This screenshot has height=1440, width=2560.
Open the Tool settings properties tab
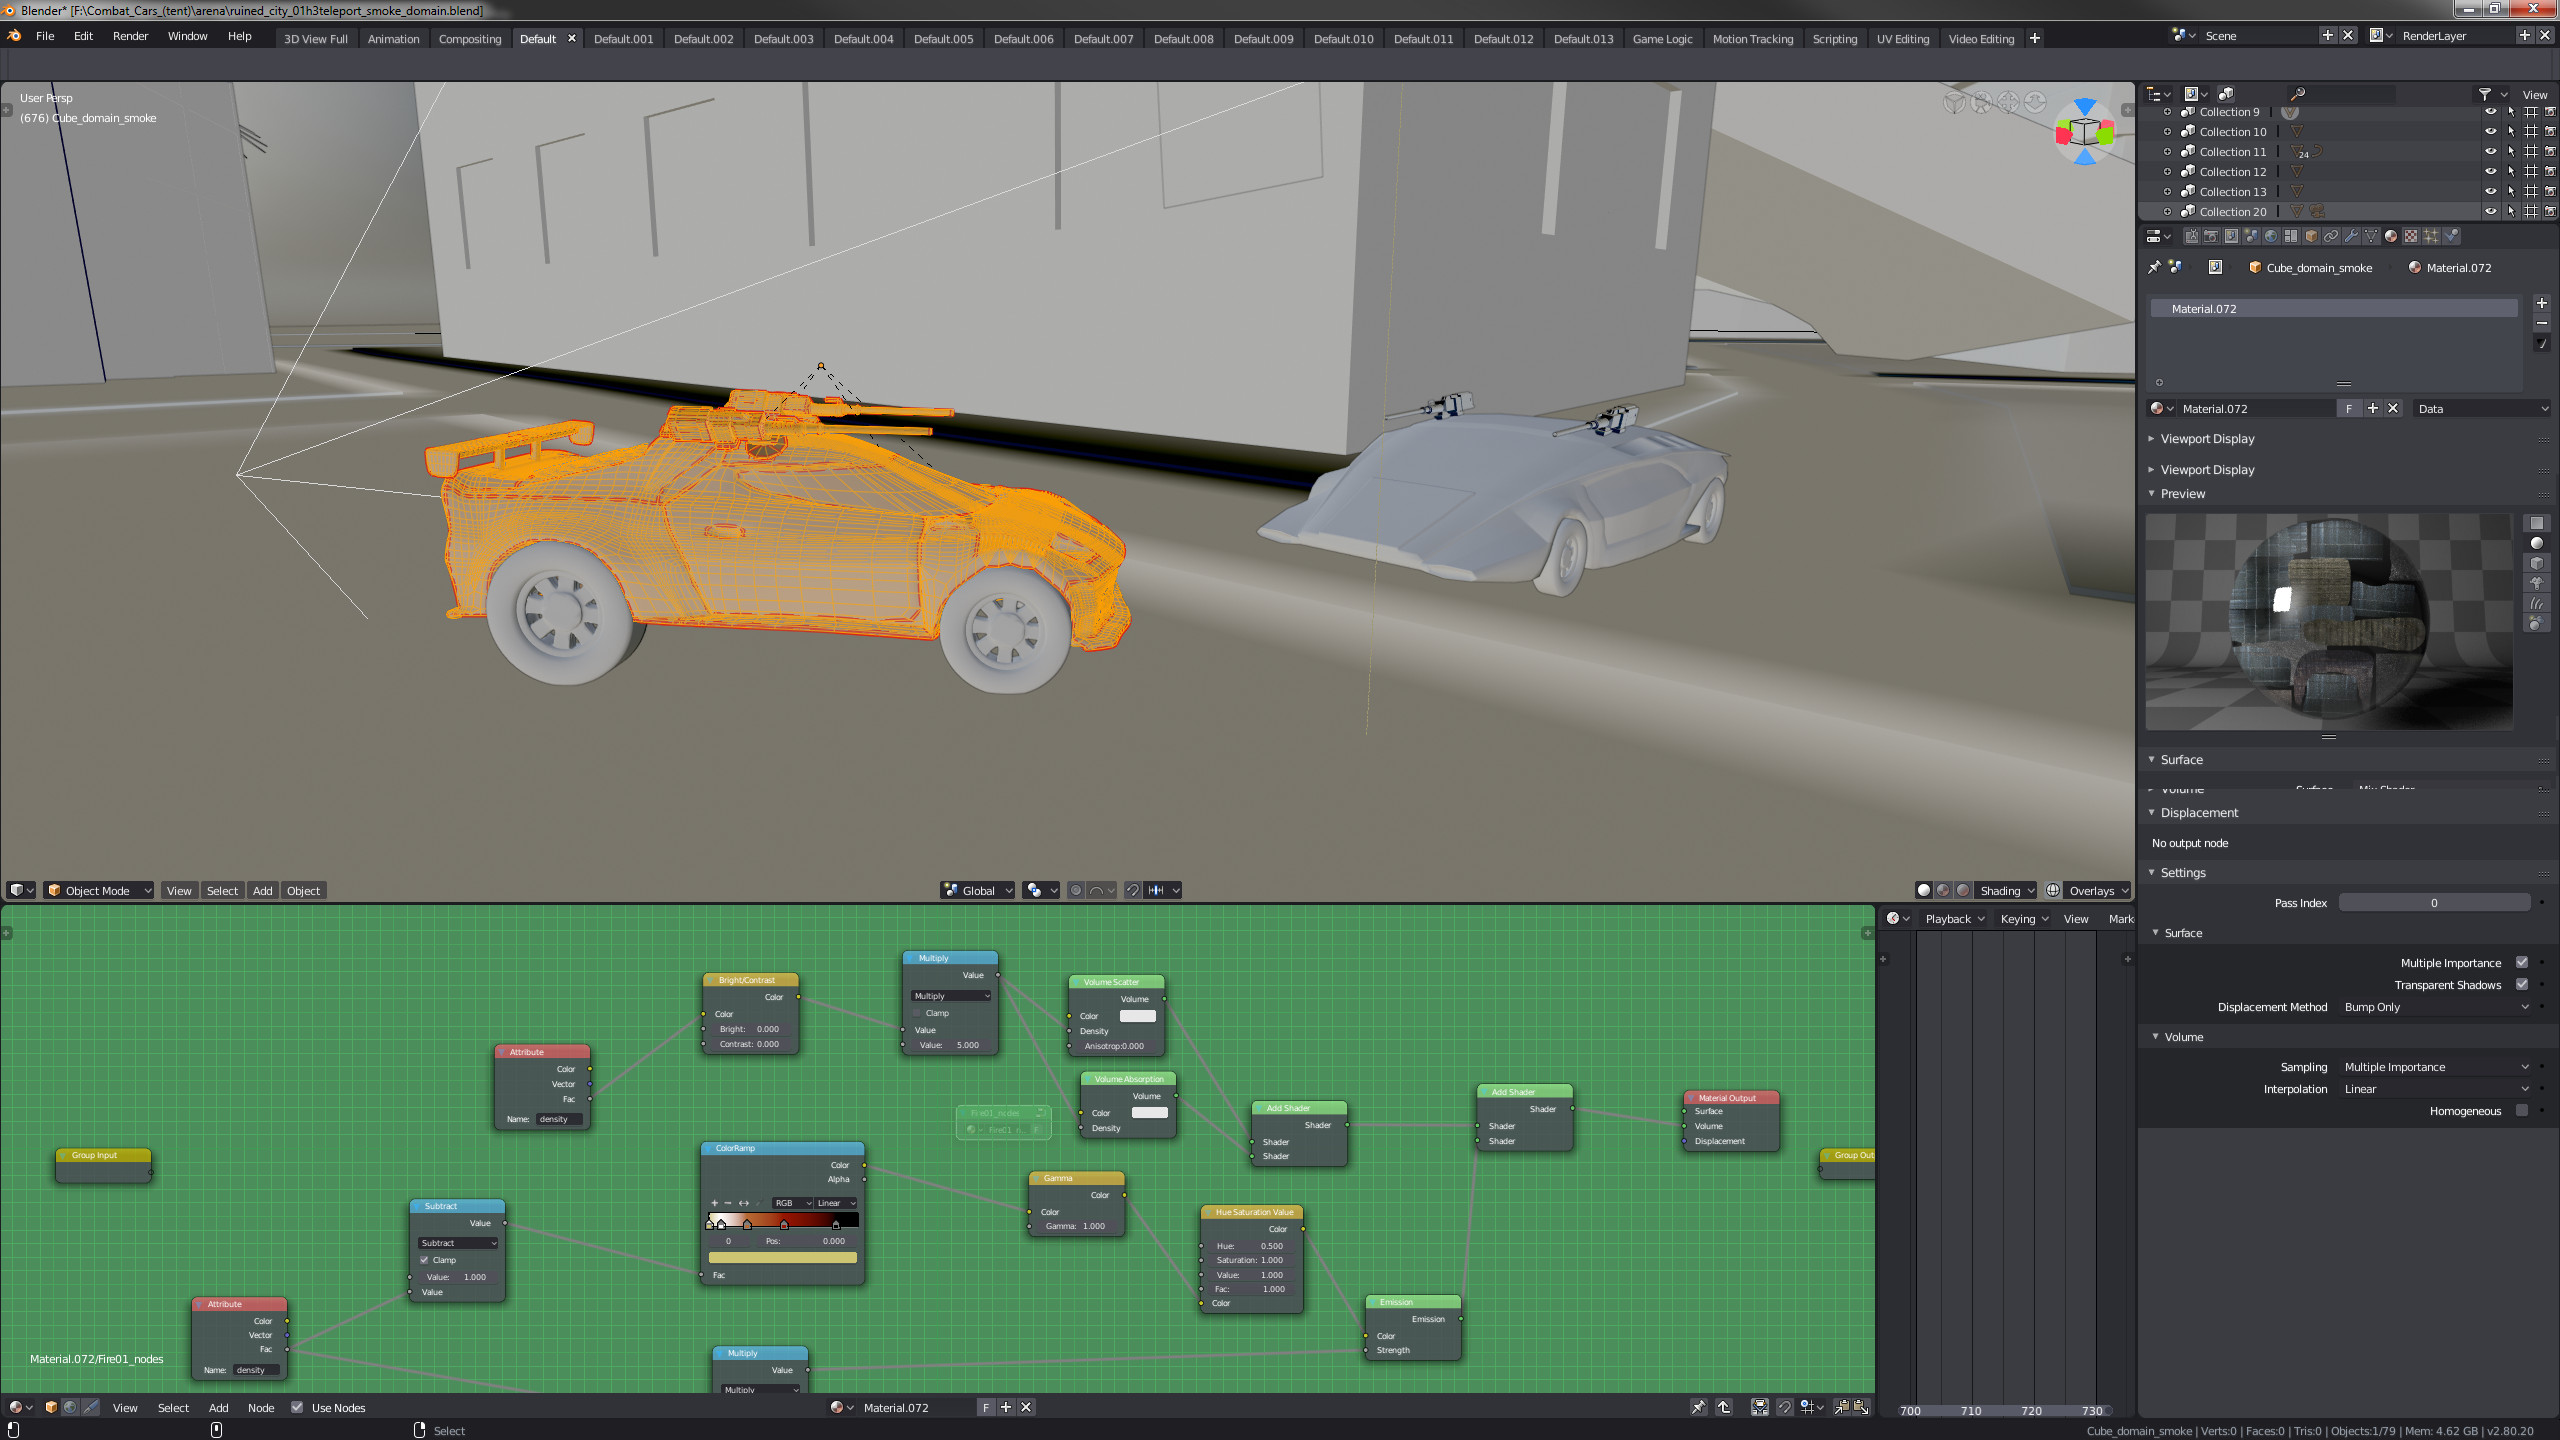coord(2192,236)
